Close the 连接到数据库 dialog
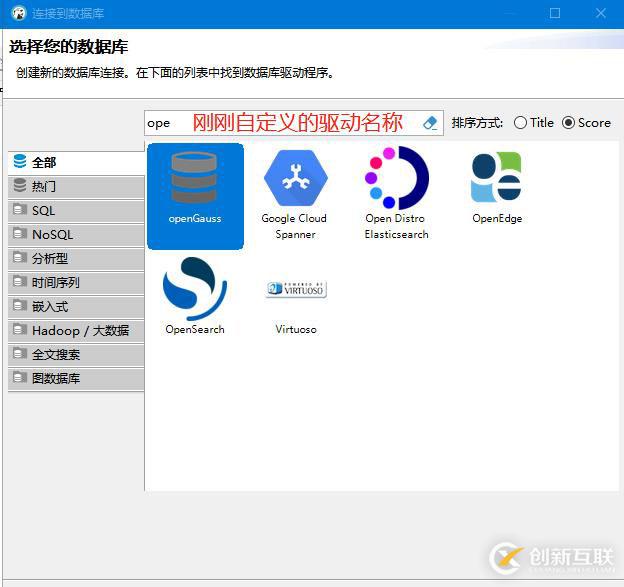The width and height of the screenshot is (624, 587). (601, 13)
